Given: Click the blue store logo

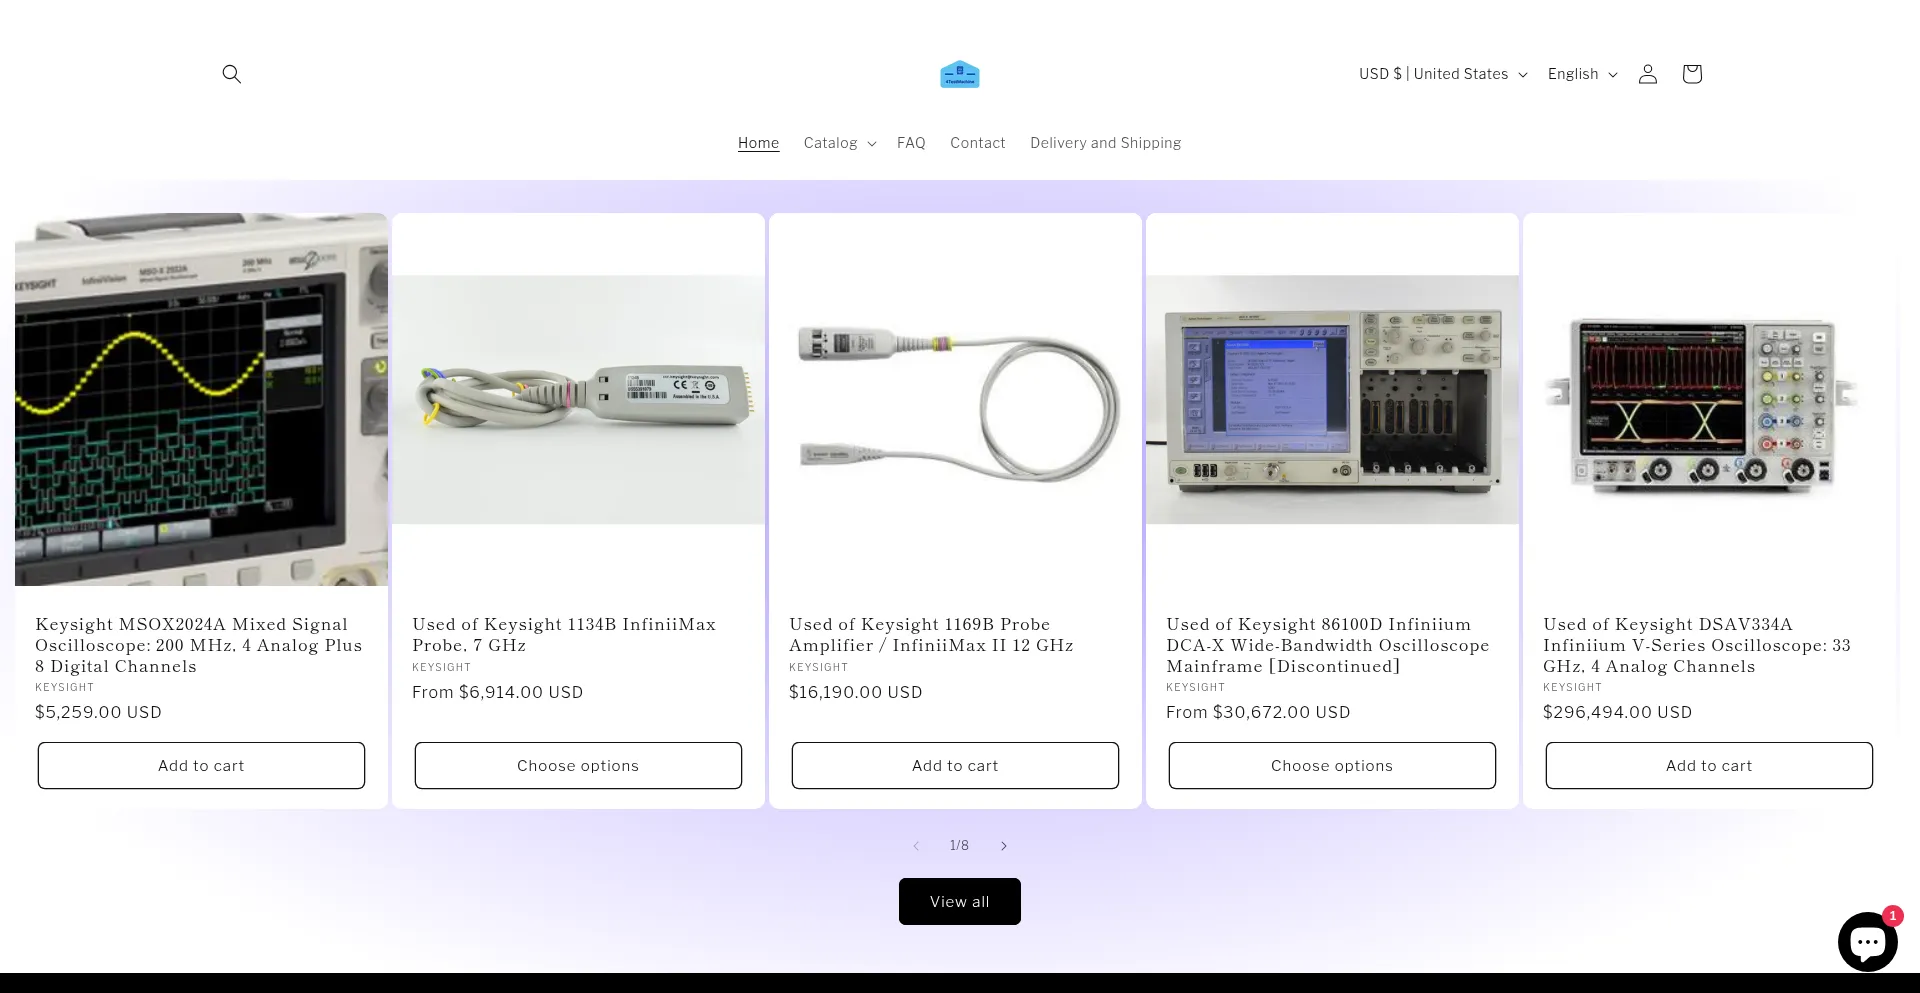Looking at the screenshot, I should (x=959, y=74).
